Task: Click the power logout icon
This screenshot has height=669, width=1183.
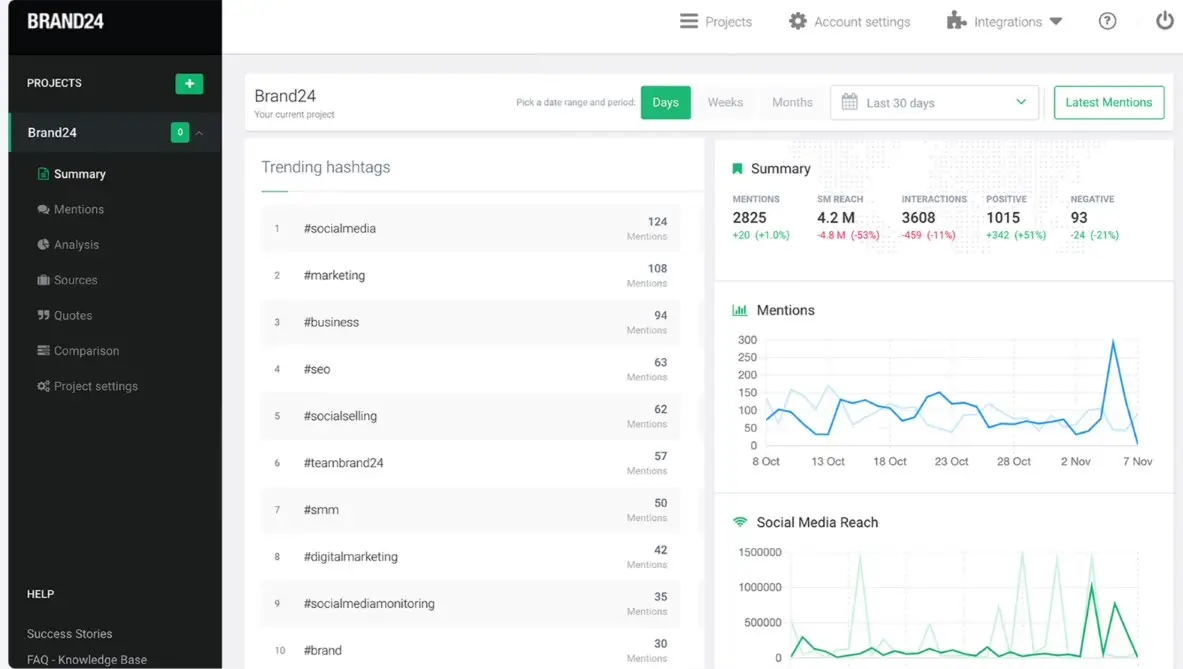Action: coord(1164,21)
